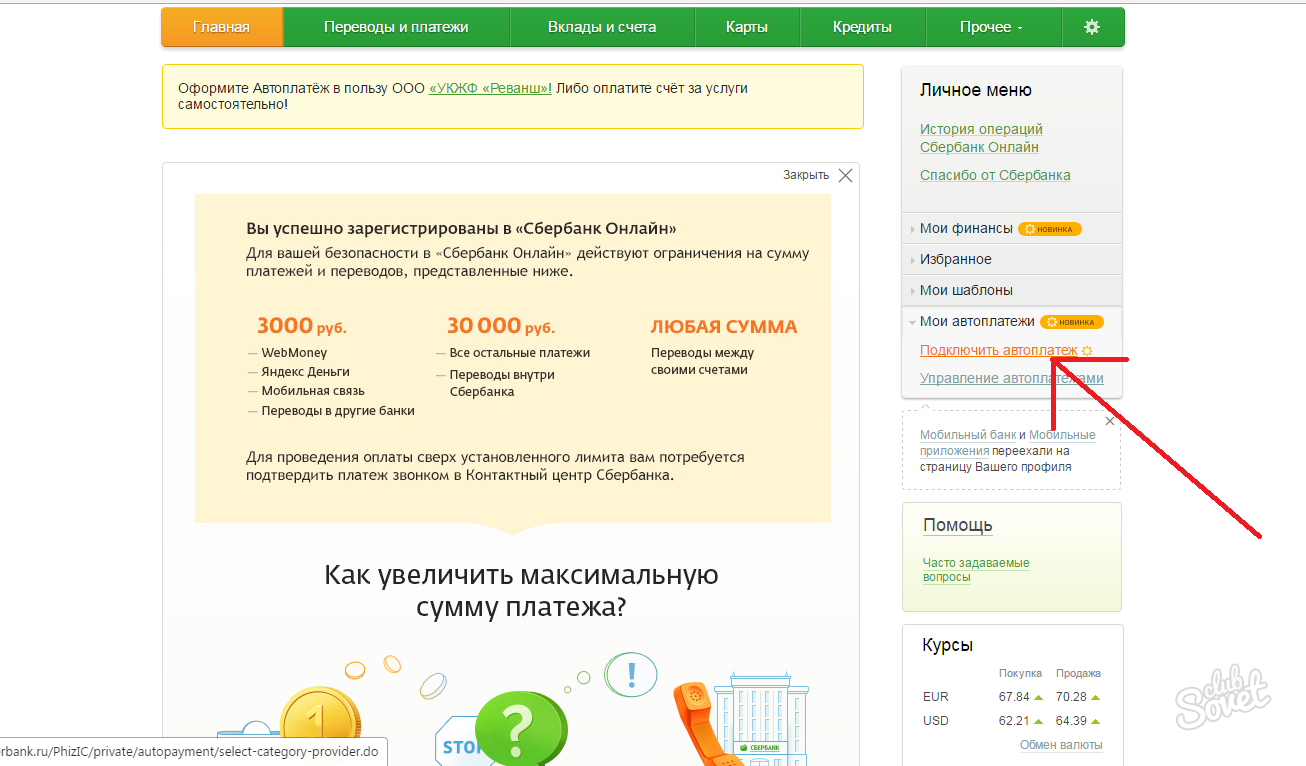Dismiss the Мобильный банк tooltip X
Image resolution: width=1306 pixels, height=766 pixels.
coord(1109,422)
